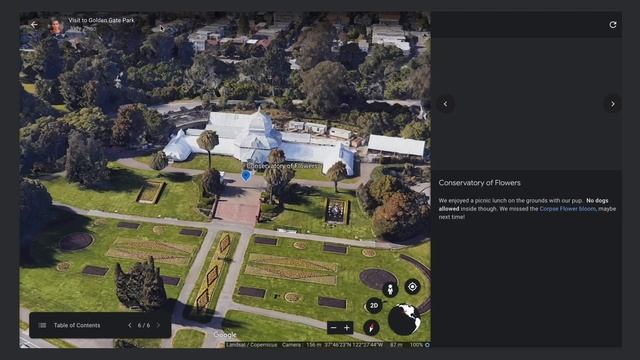Show previous photo in the right panel

coord(445,104)
